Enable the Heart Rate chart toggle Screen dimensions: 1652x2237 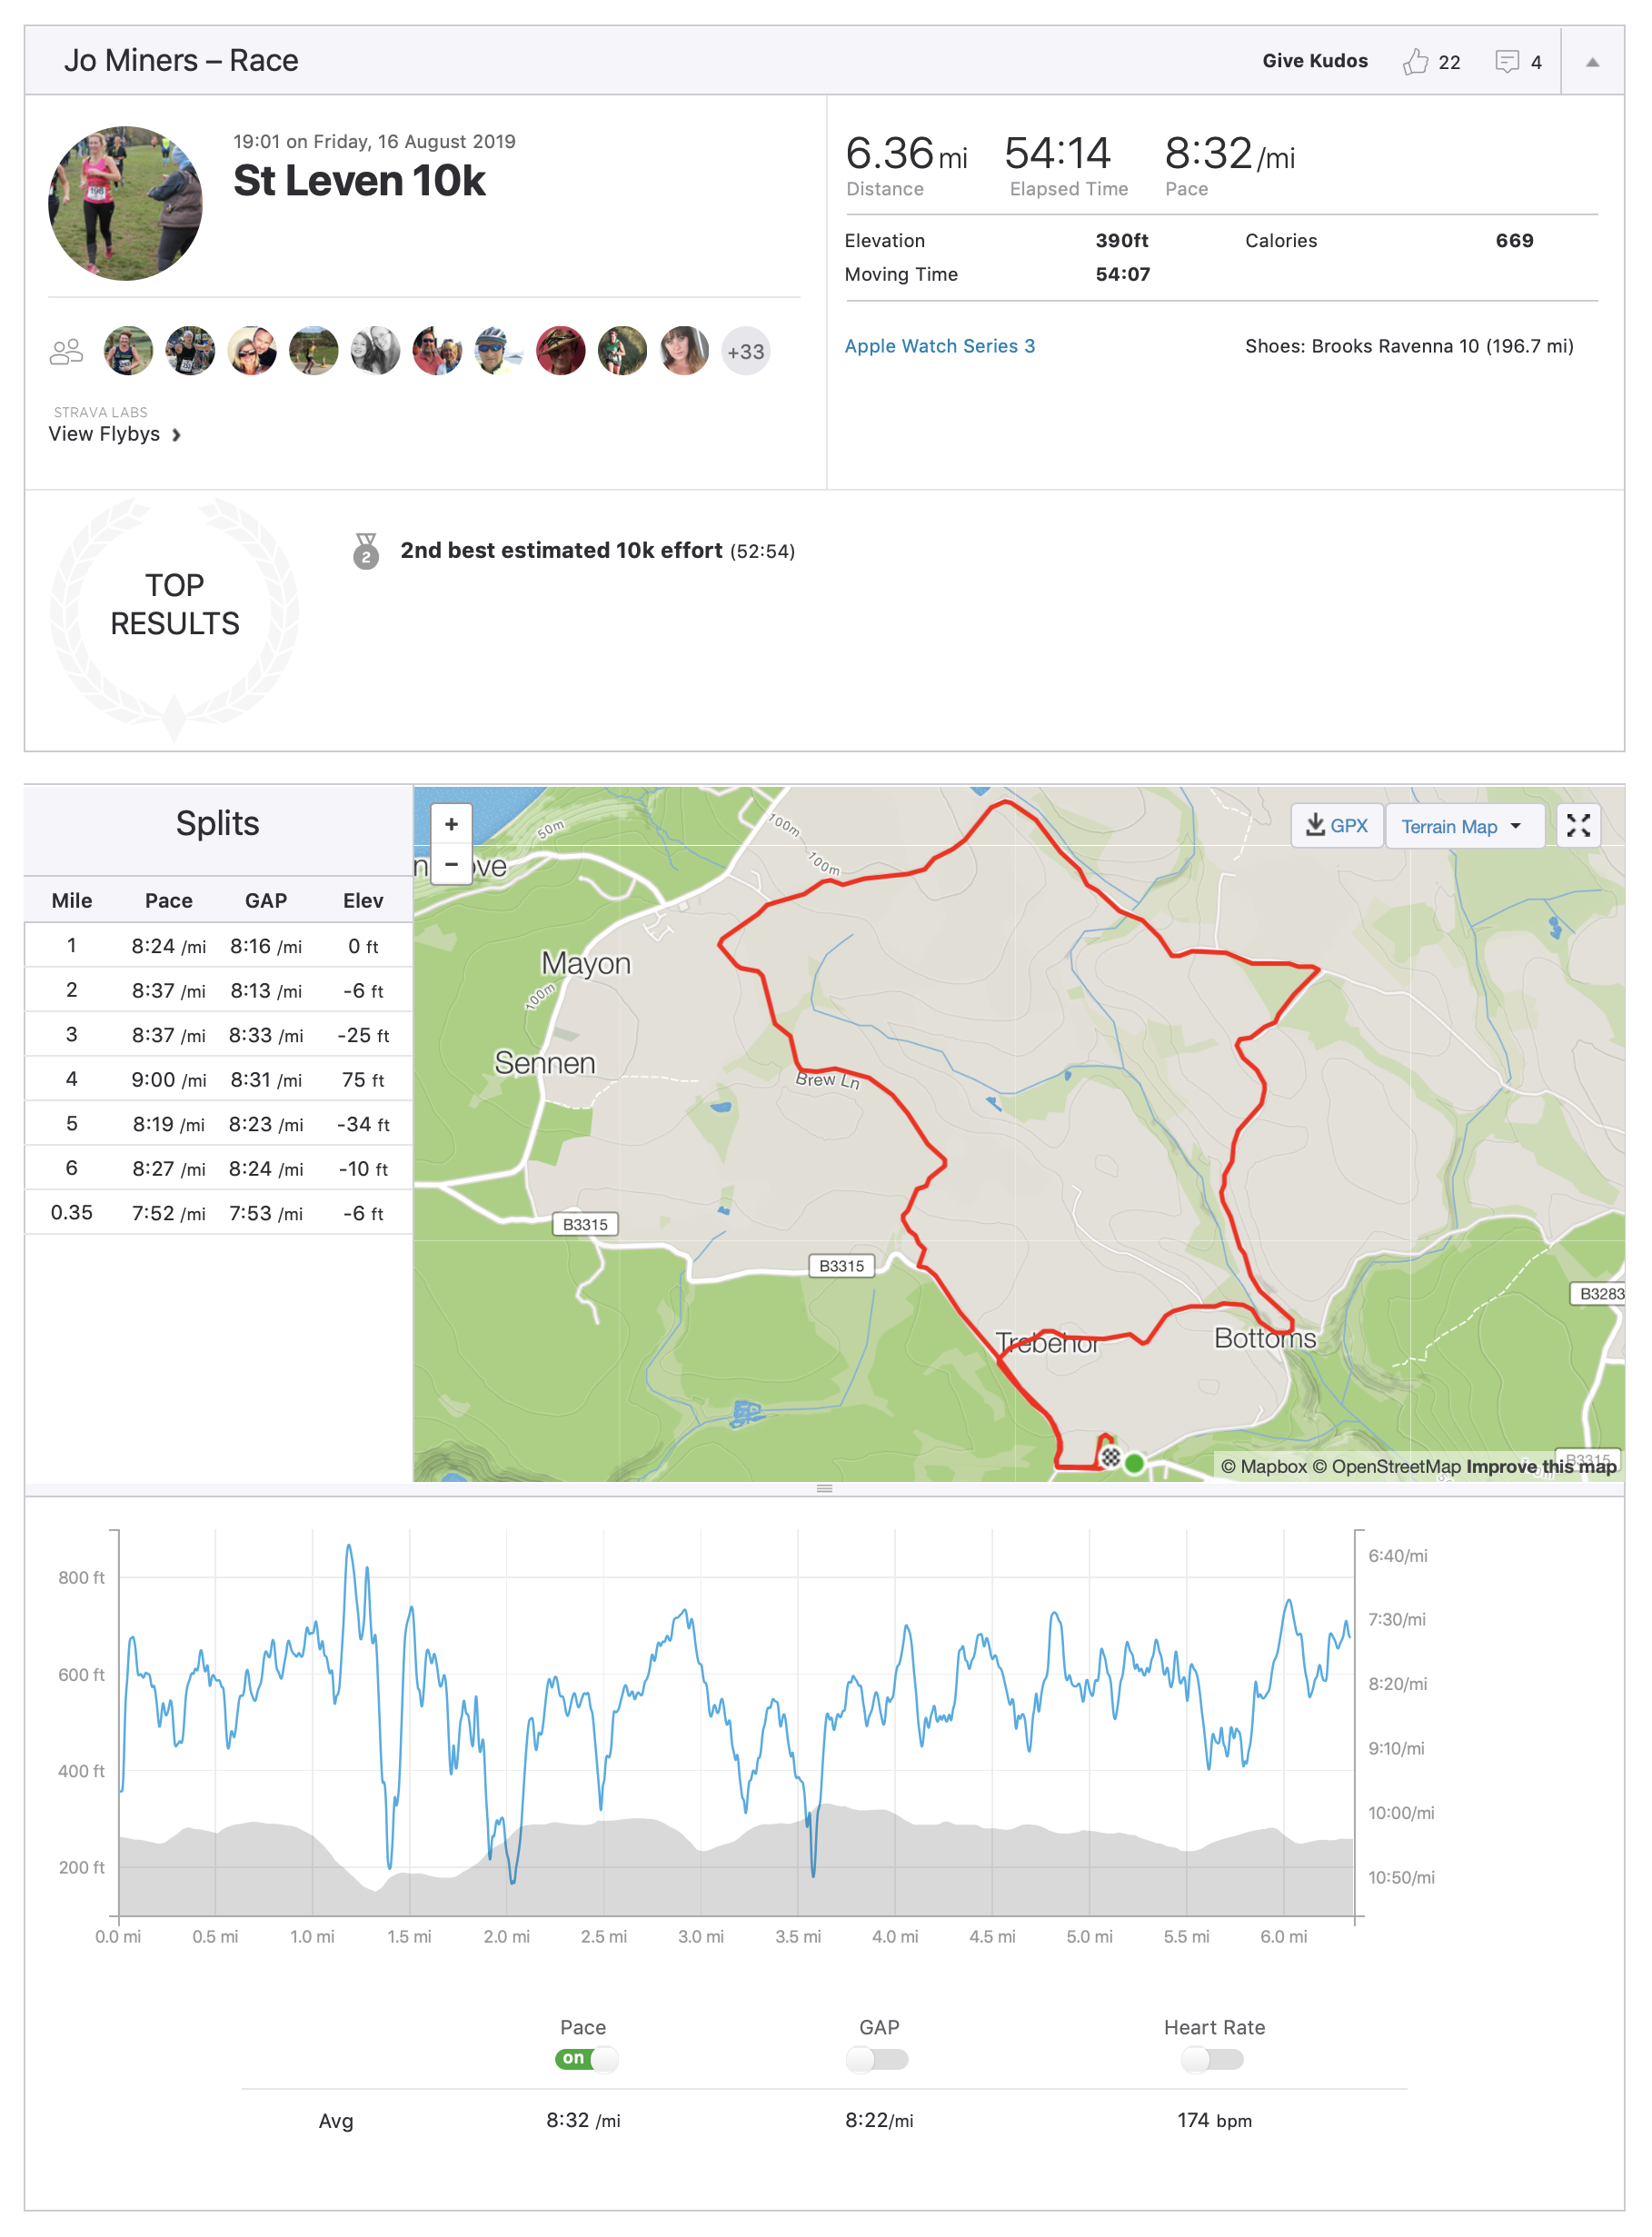tap(1212, 2059)
